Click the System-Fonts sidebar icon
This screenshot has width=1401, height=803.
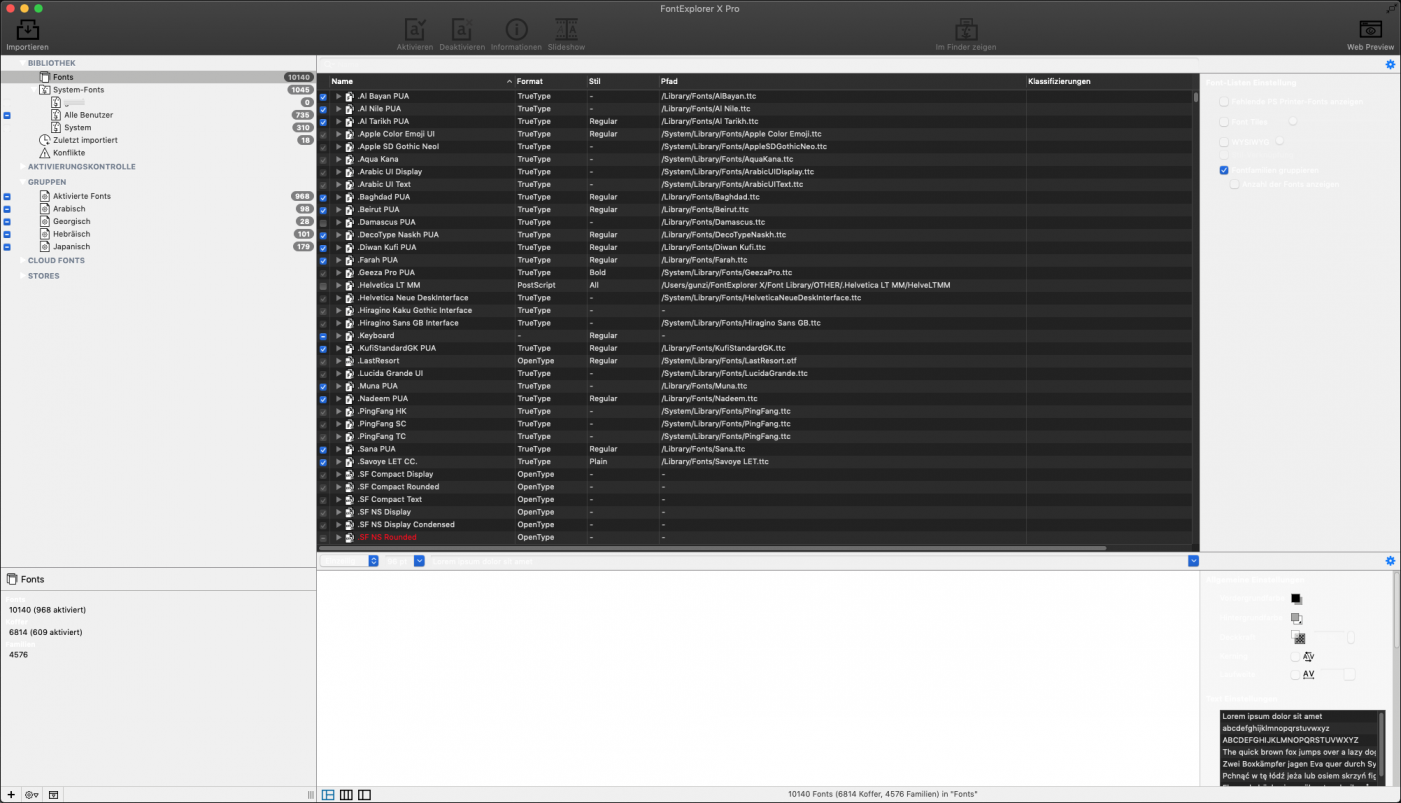click(x=44, y=90)
